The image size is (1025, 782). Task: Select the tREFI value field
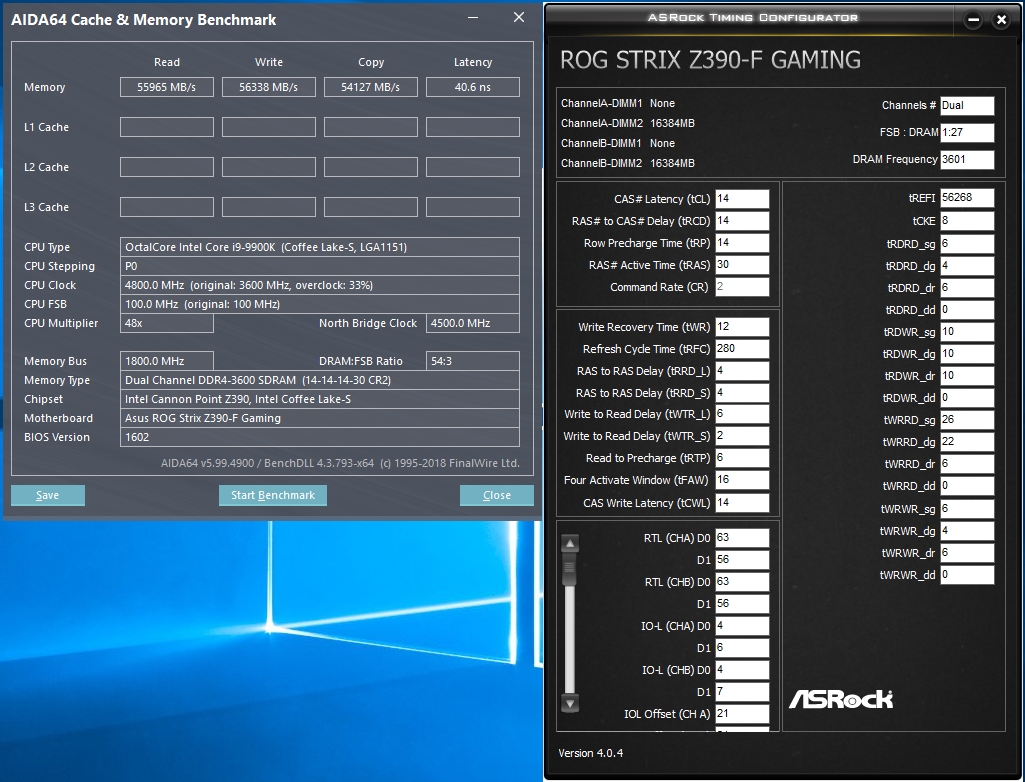[967, 197]
